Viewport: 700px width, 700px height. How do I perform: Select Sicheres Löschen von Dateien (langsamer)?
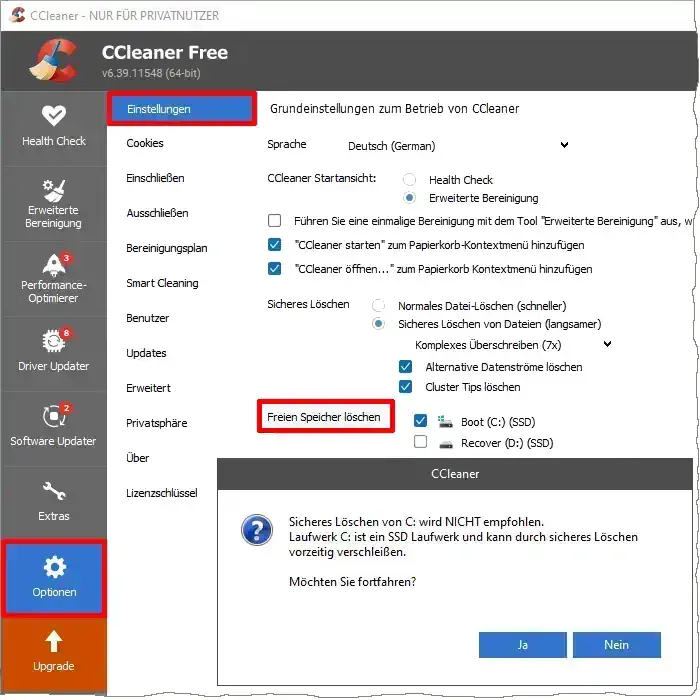378,324
